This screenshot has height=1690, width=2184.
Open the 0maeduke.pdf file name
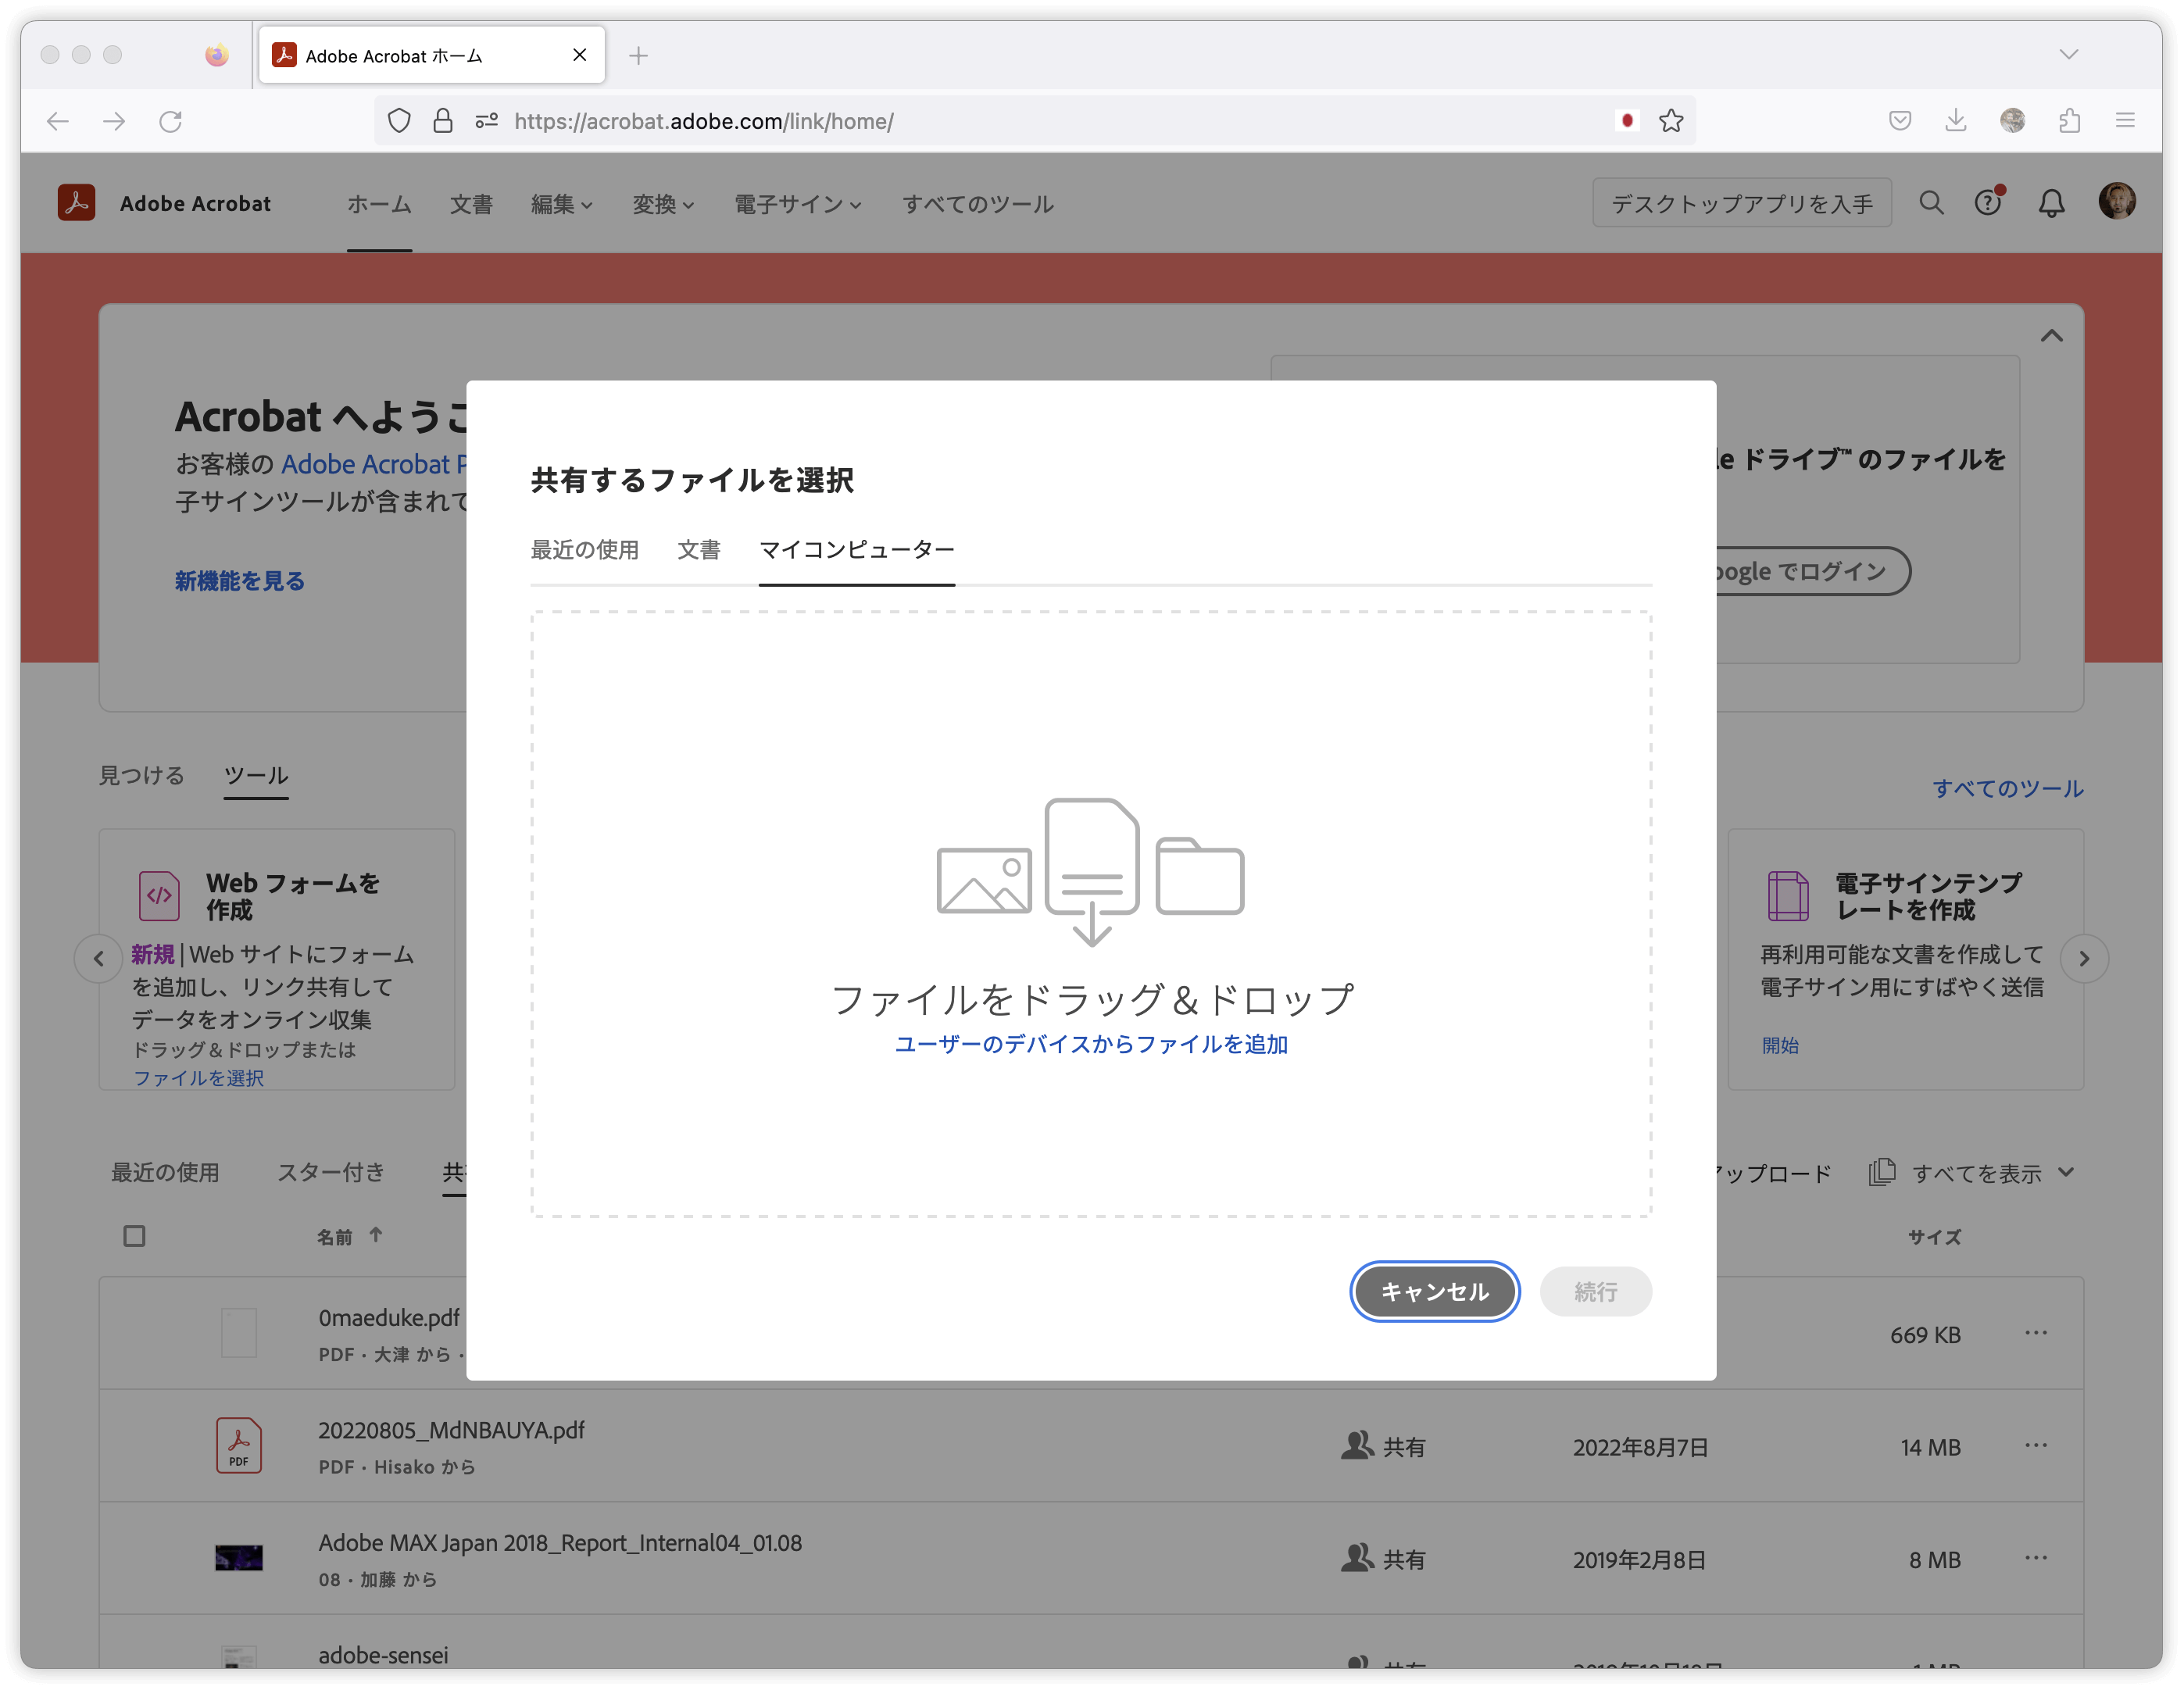click(389, 1317)
